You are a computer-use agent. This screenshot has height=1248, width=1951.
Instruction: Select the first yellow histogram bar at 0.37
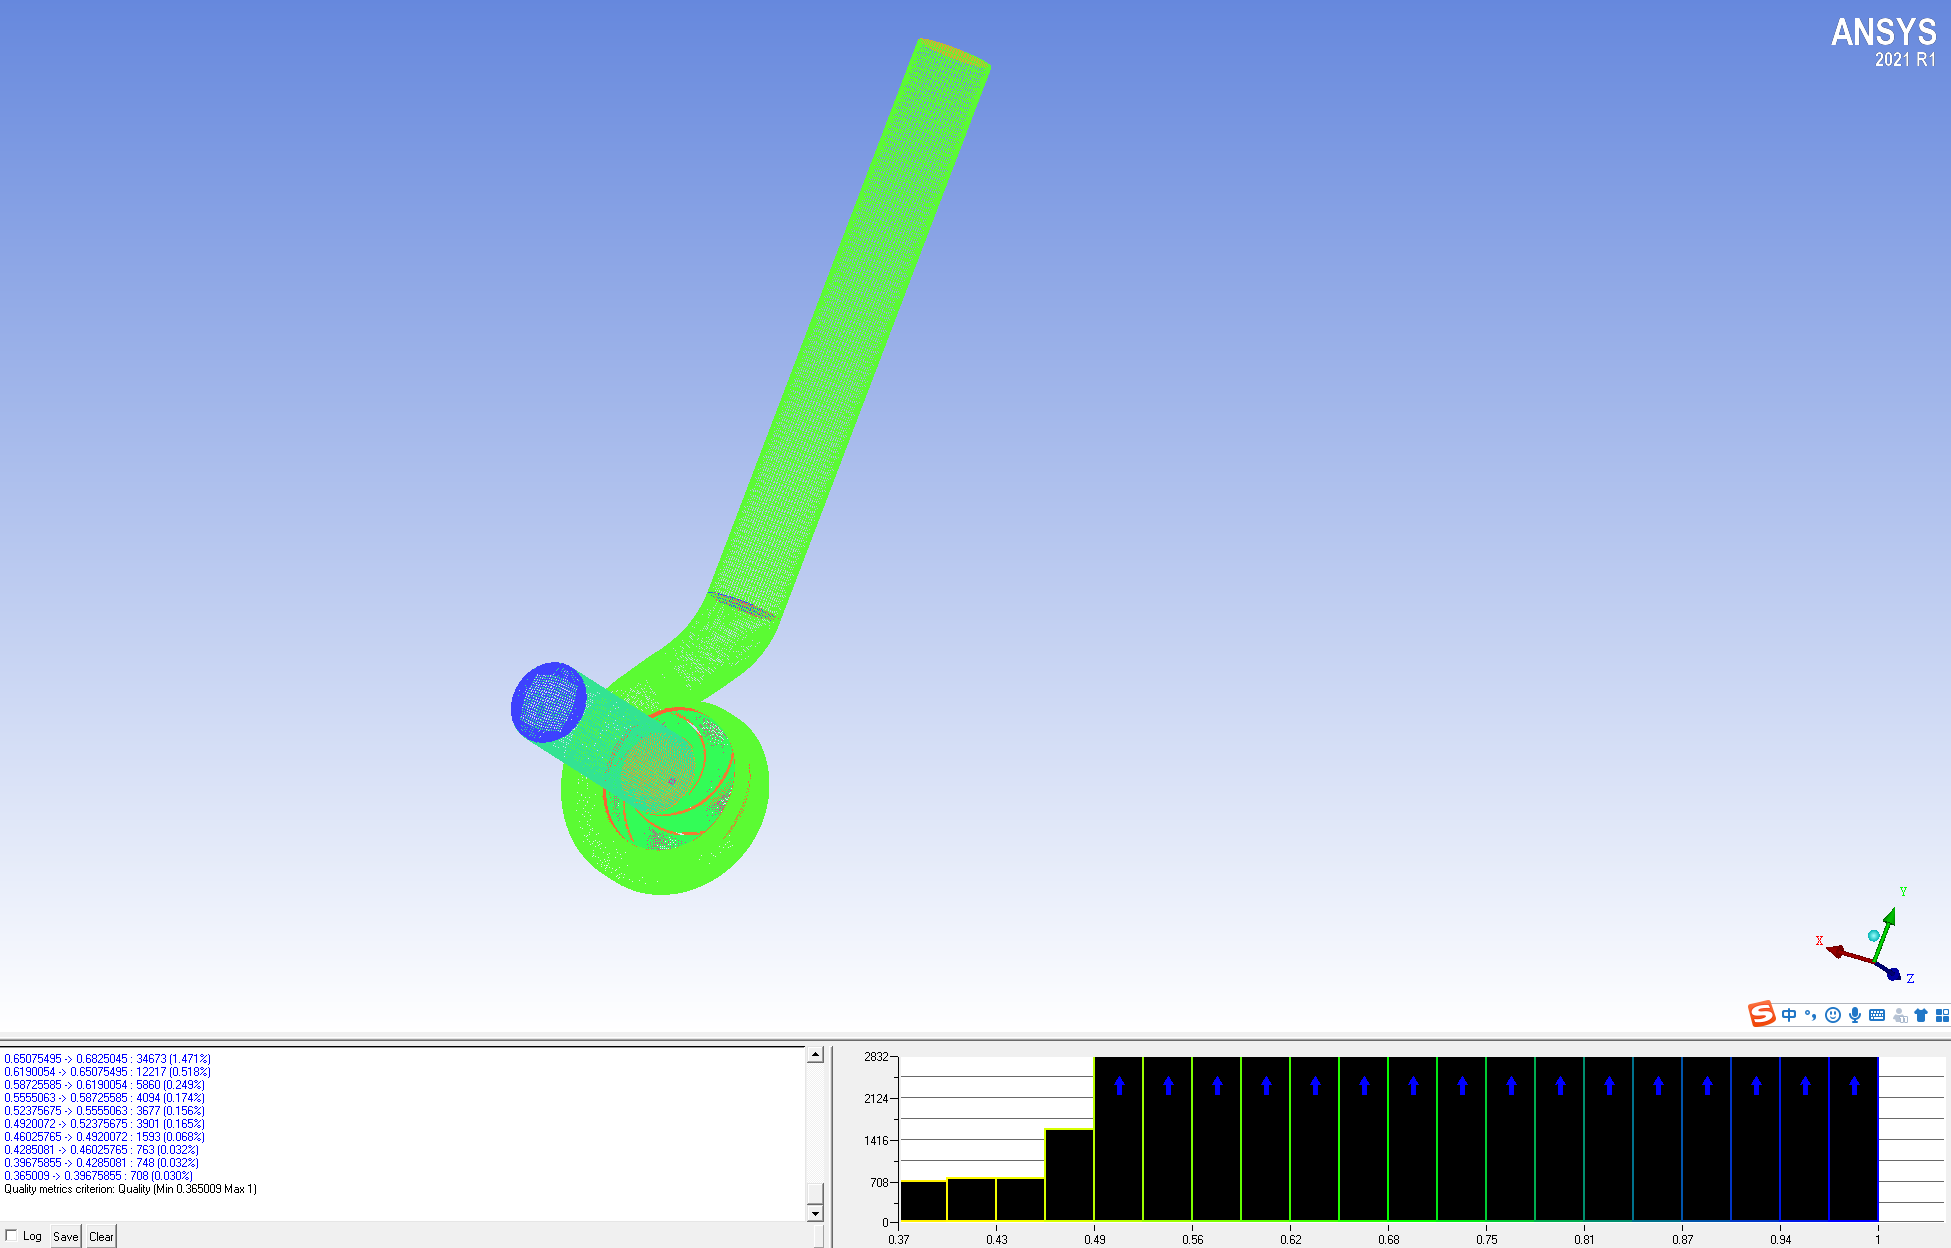click(923, 1200)
